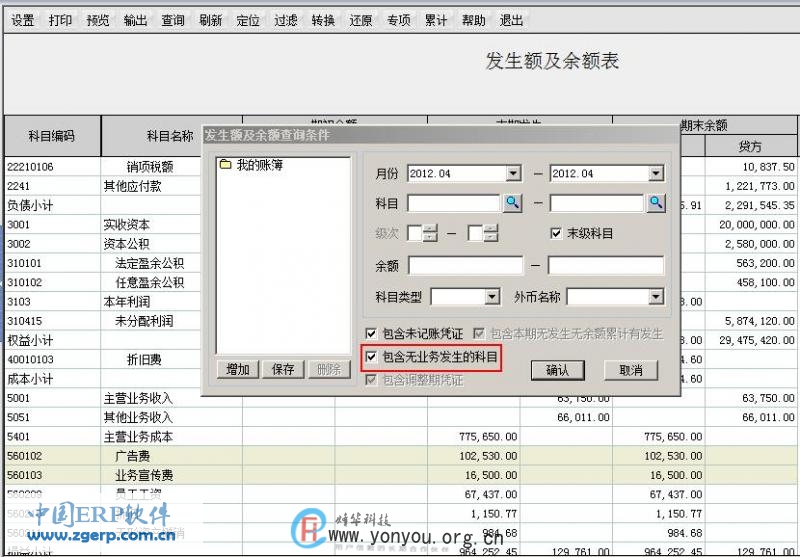
Task: Click the 贷方 column header
Action: point(750,147)
